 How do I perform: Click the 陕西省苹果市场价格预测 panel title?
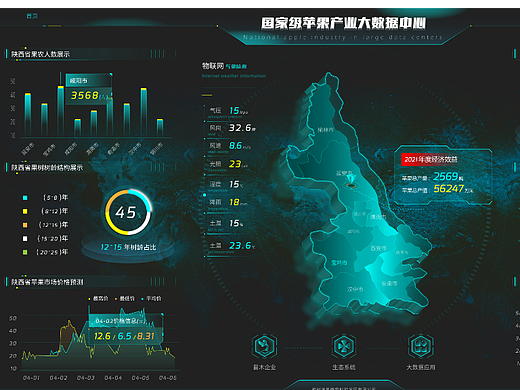(47, 282)
